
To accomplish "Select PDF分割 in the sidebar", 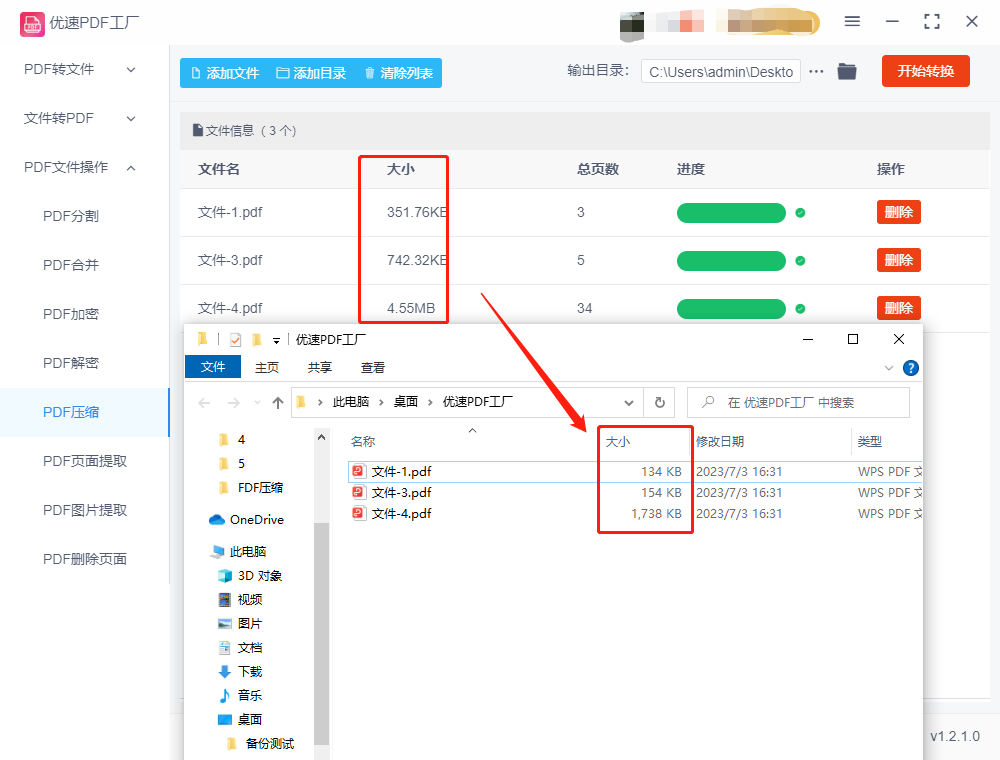I will tap(71, 216).
